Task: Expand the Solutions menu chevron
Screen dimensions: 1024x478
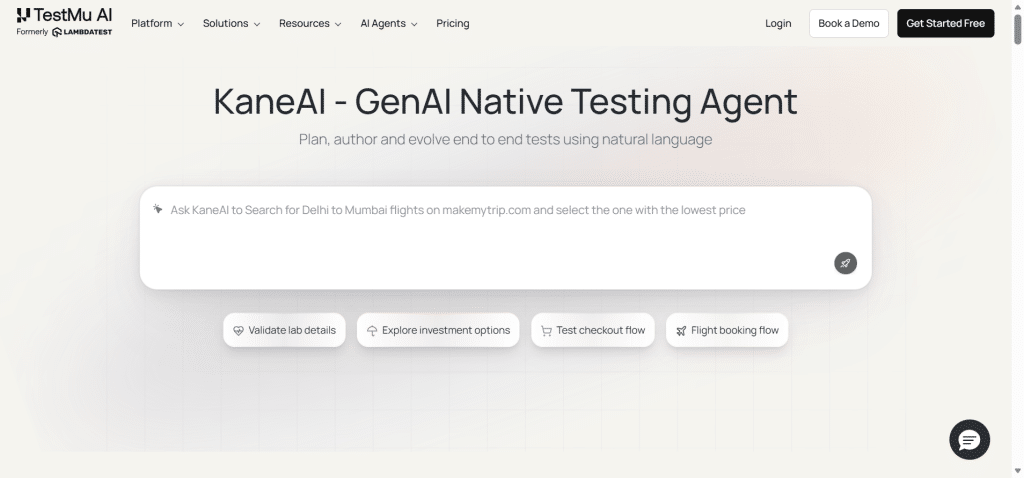Action: tap(257, 24)
